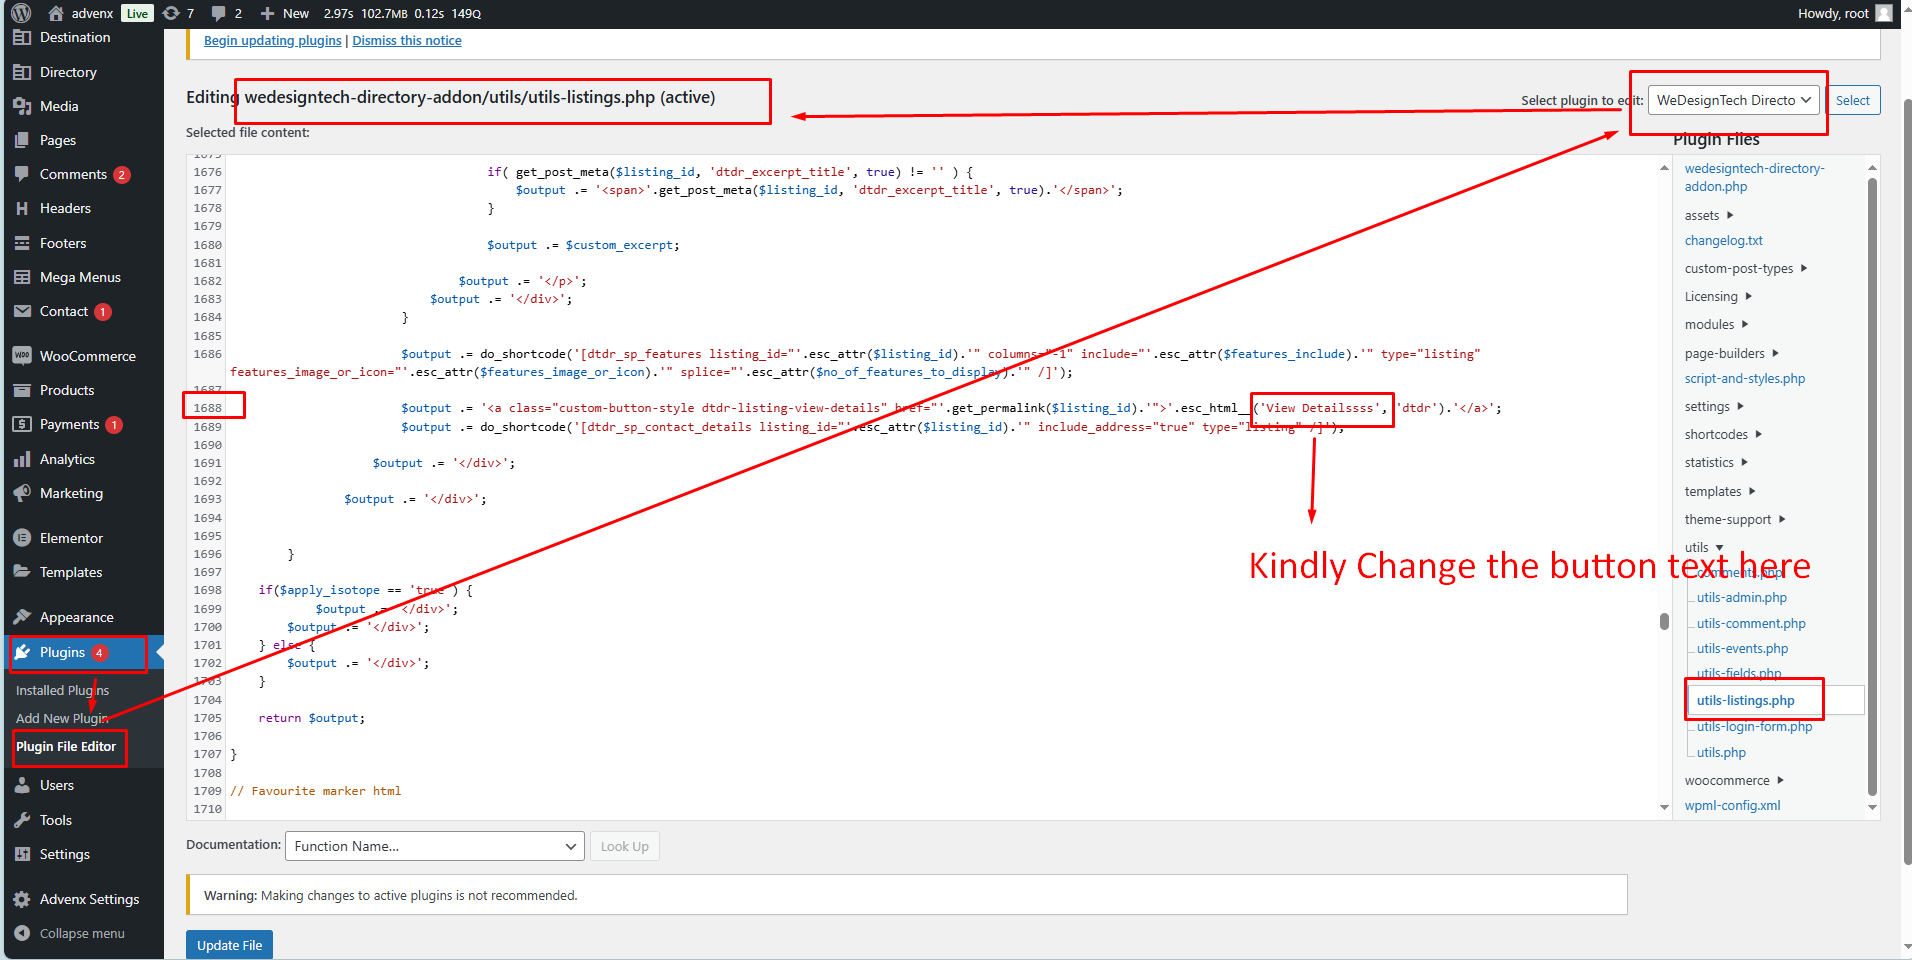Viewport: 1912px width, 960px height.
Task: Open utils-admin.php file
Action: 1741,597
